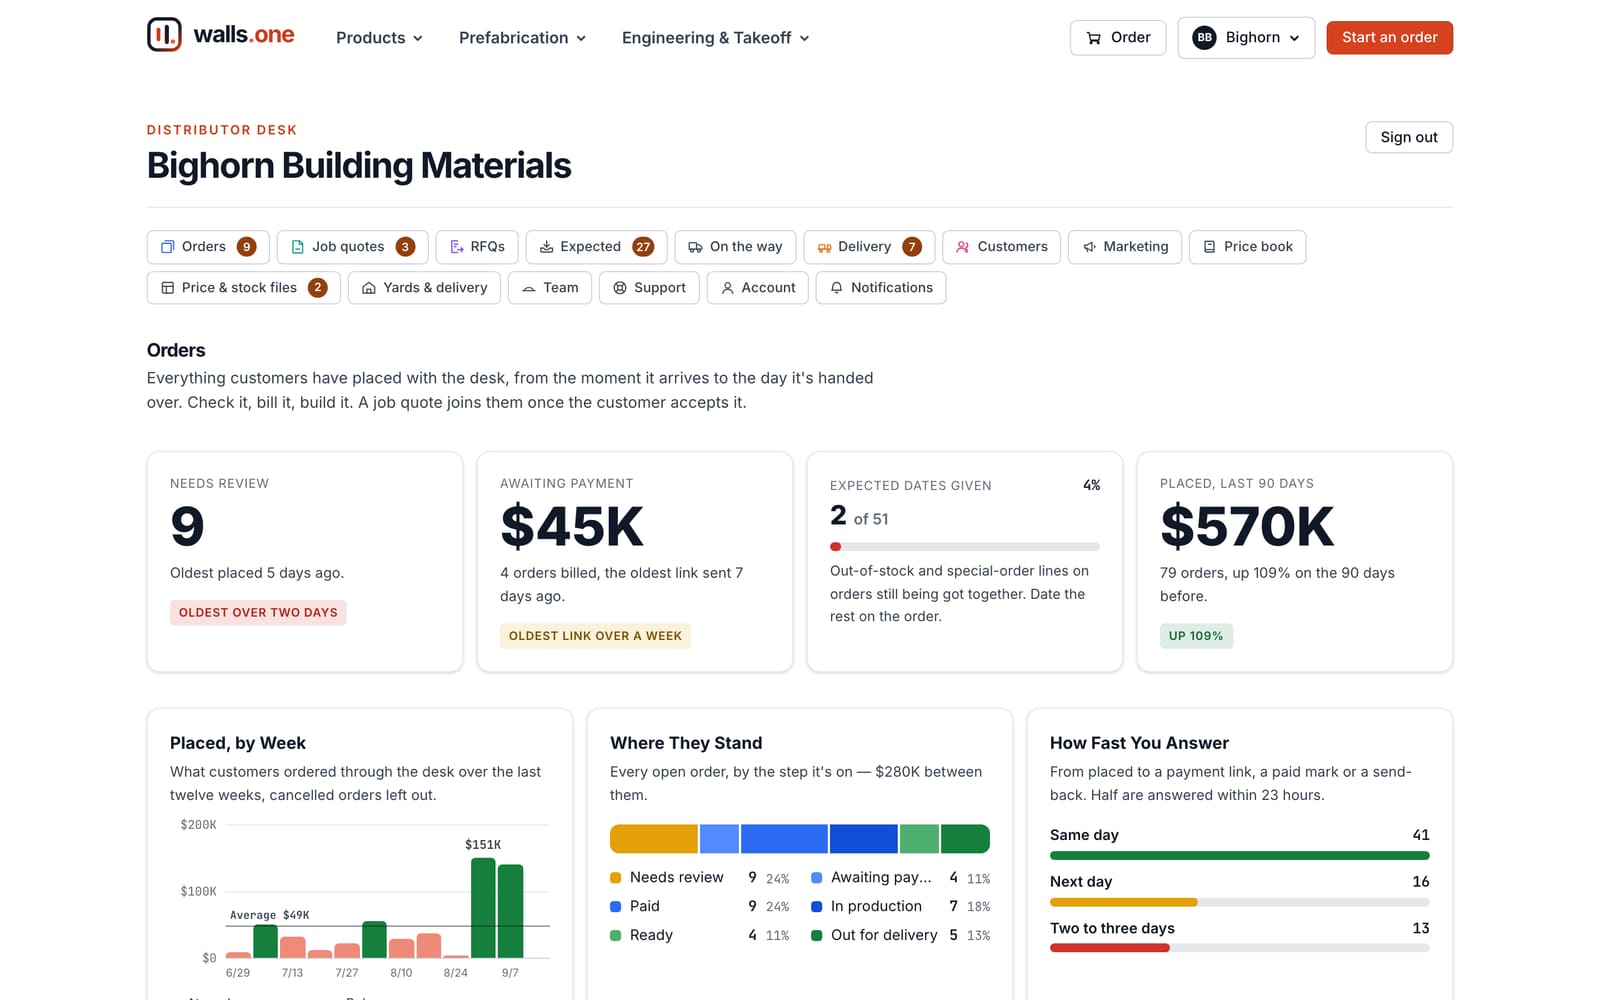
Task: Click the Same day green progress bar
Action: 1239,856
